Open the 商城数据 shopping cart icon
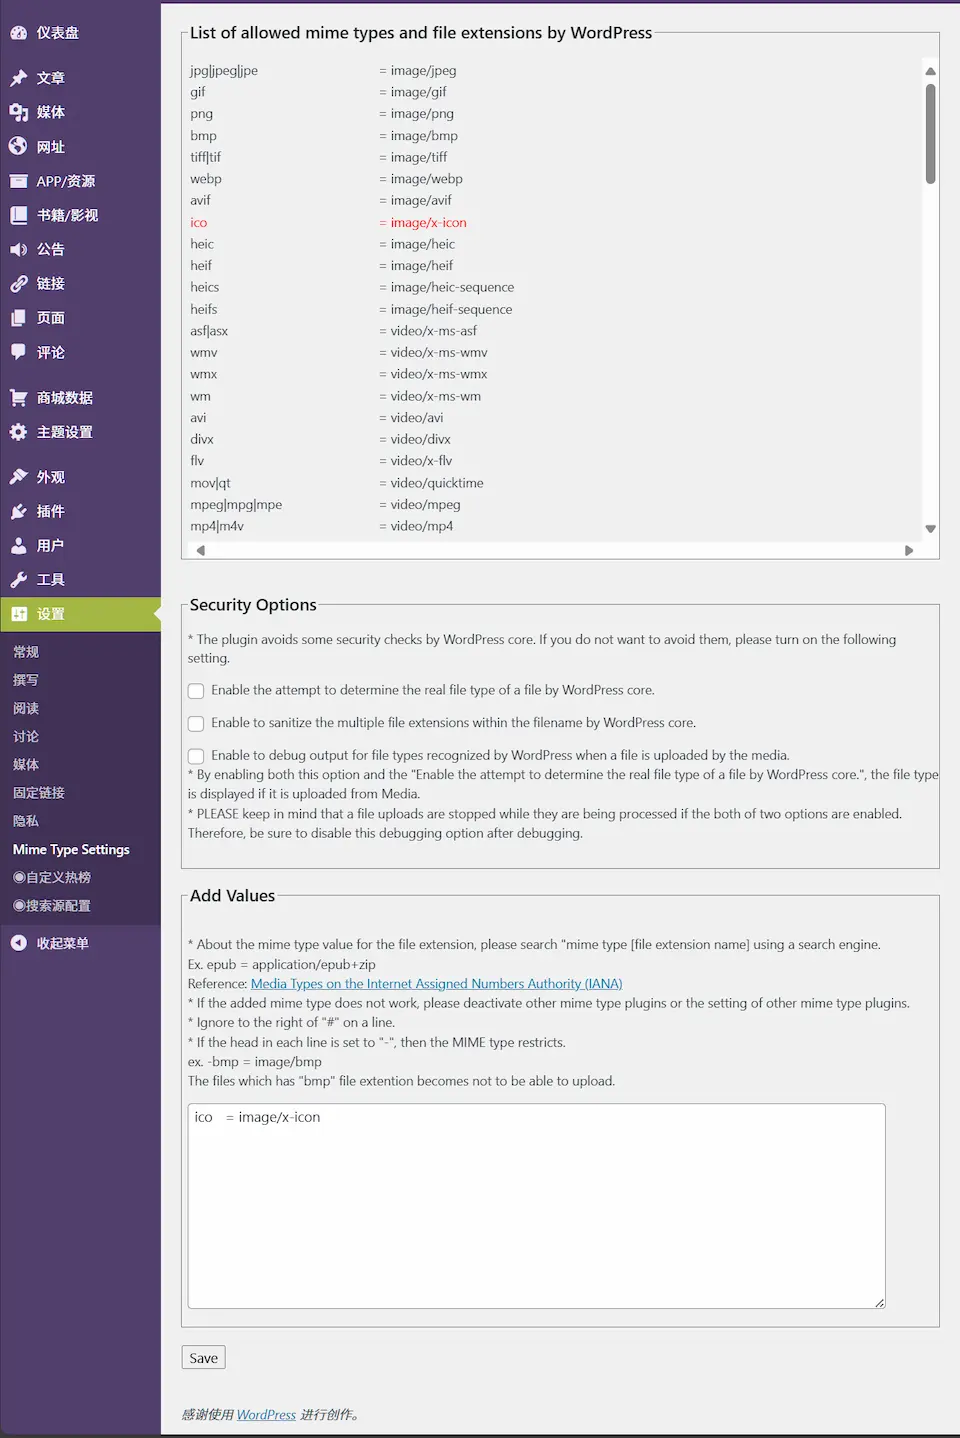The height and width of the screenshot is (1438, 960). (19, 396)
